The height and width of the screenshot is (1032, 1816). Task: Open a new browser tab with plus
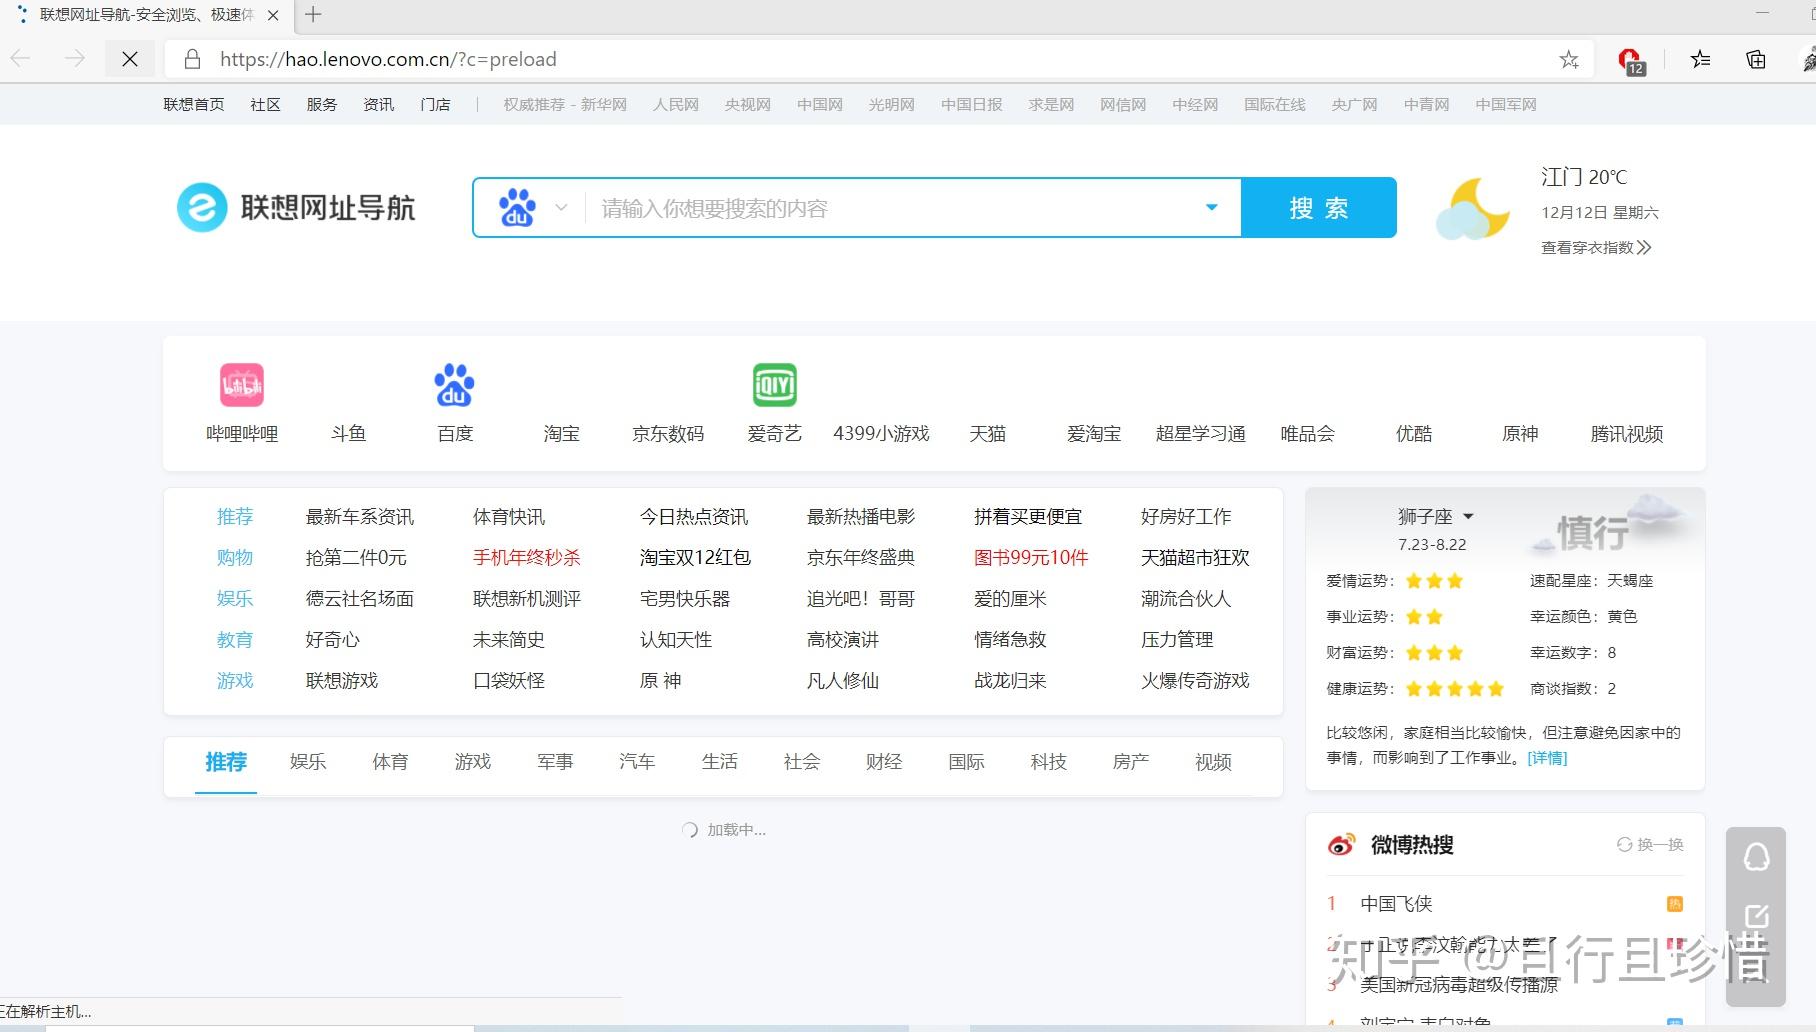point(313,14)
